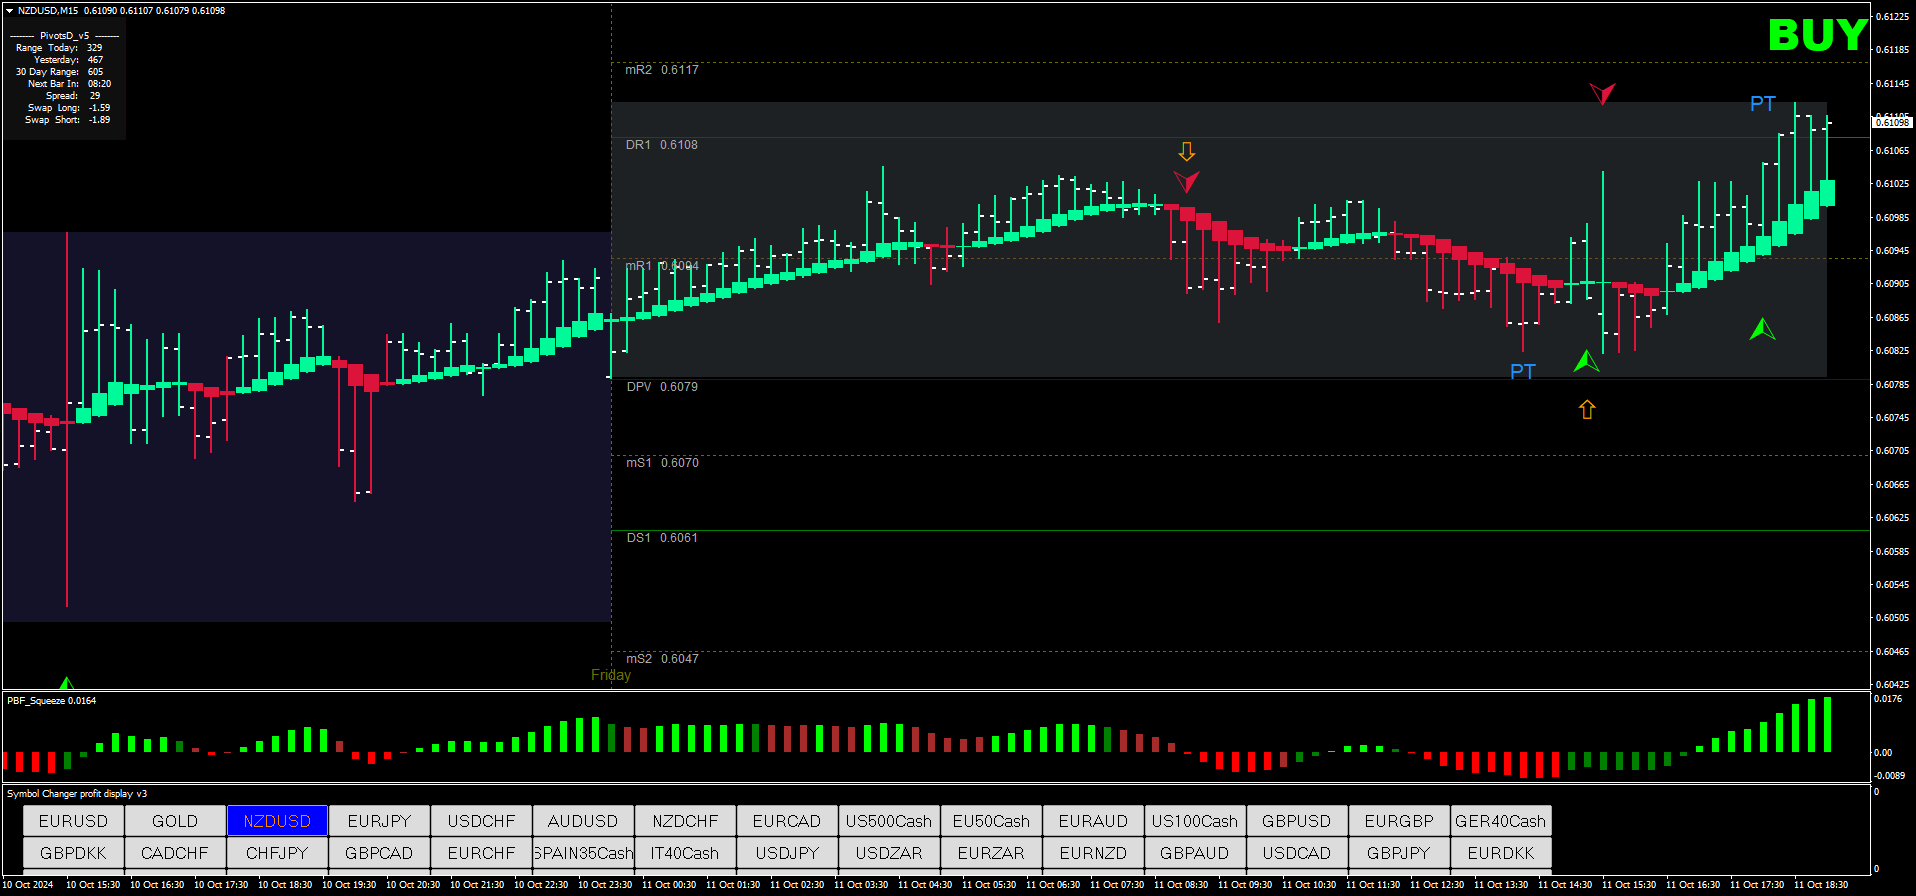This screenshot has height=896, width=1916.
Task: Click the large green BUY signal label
Action: (1816, 36)
